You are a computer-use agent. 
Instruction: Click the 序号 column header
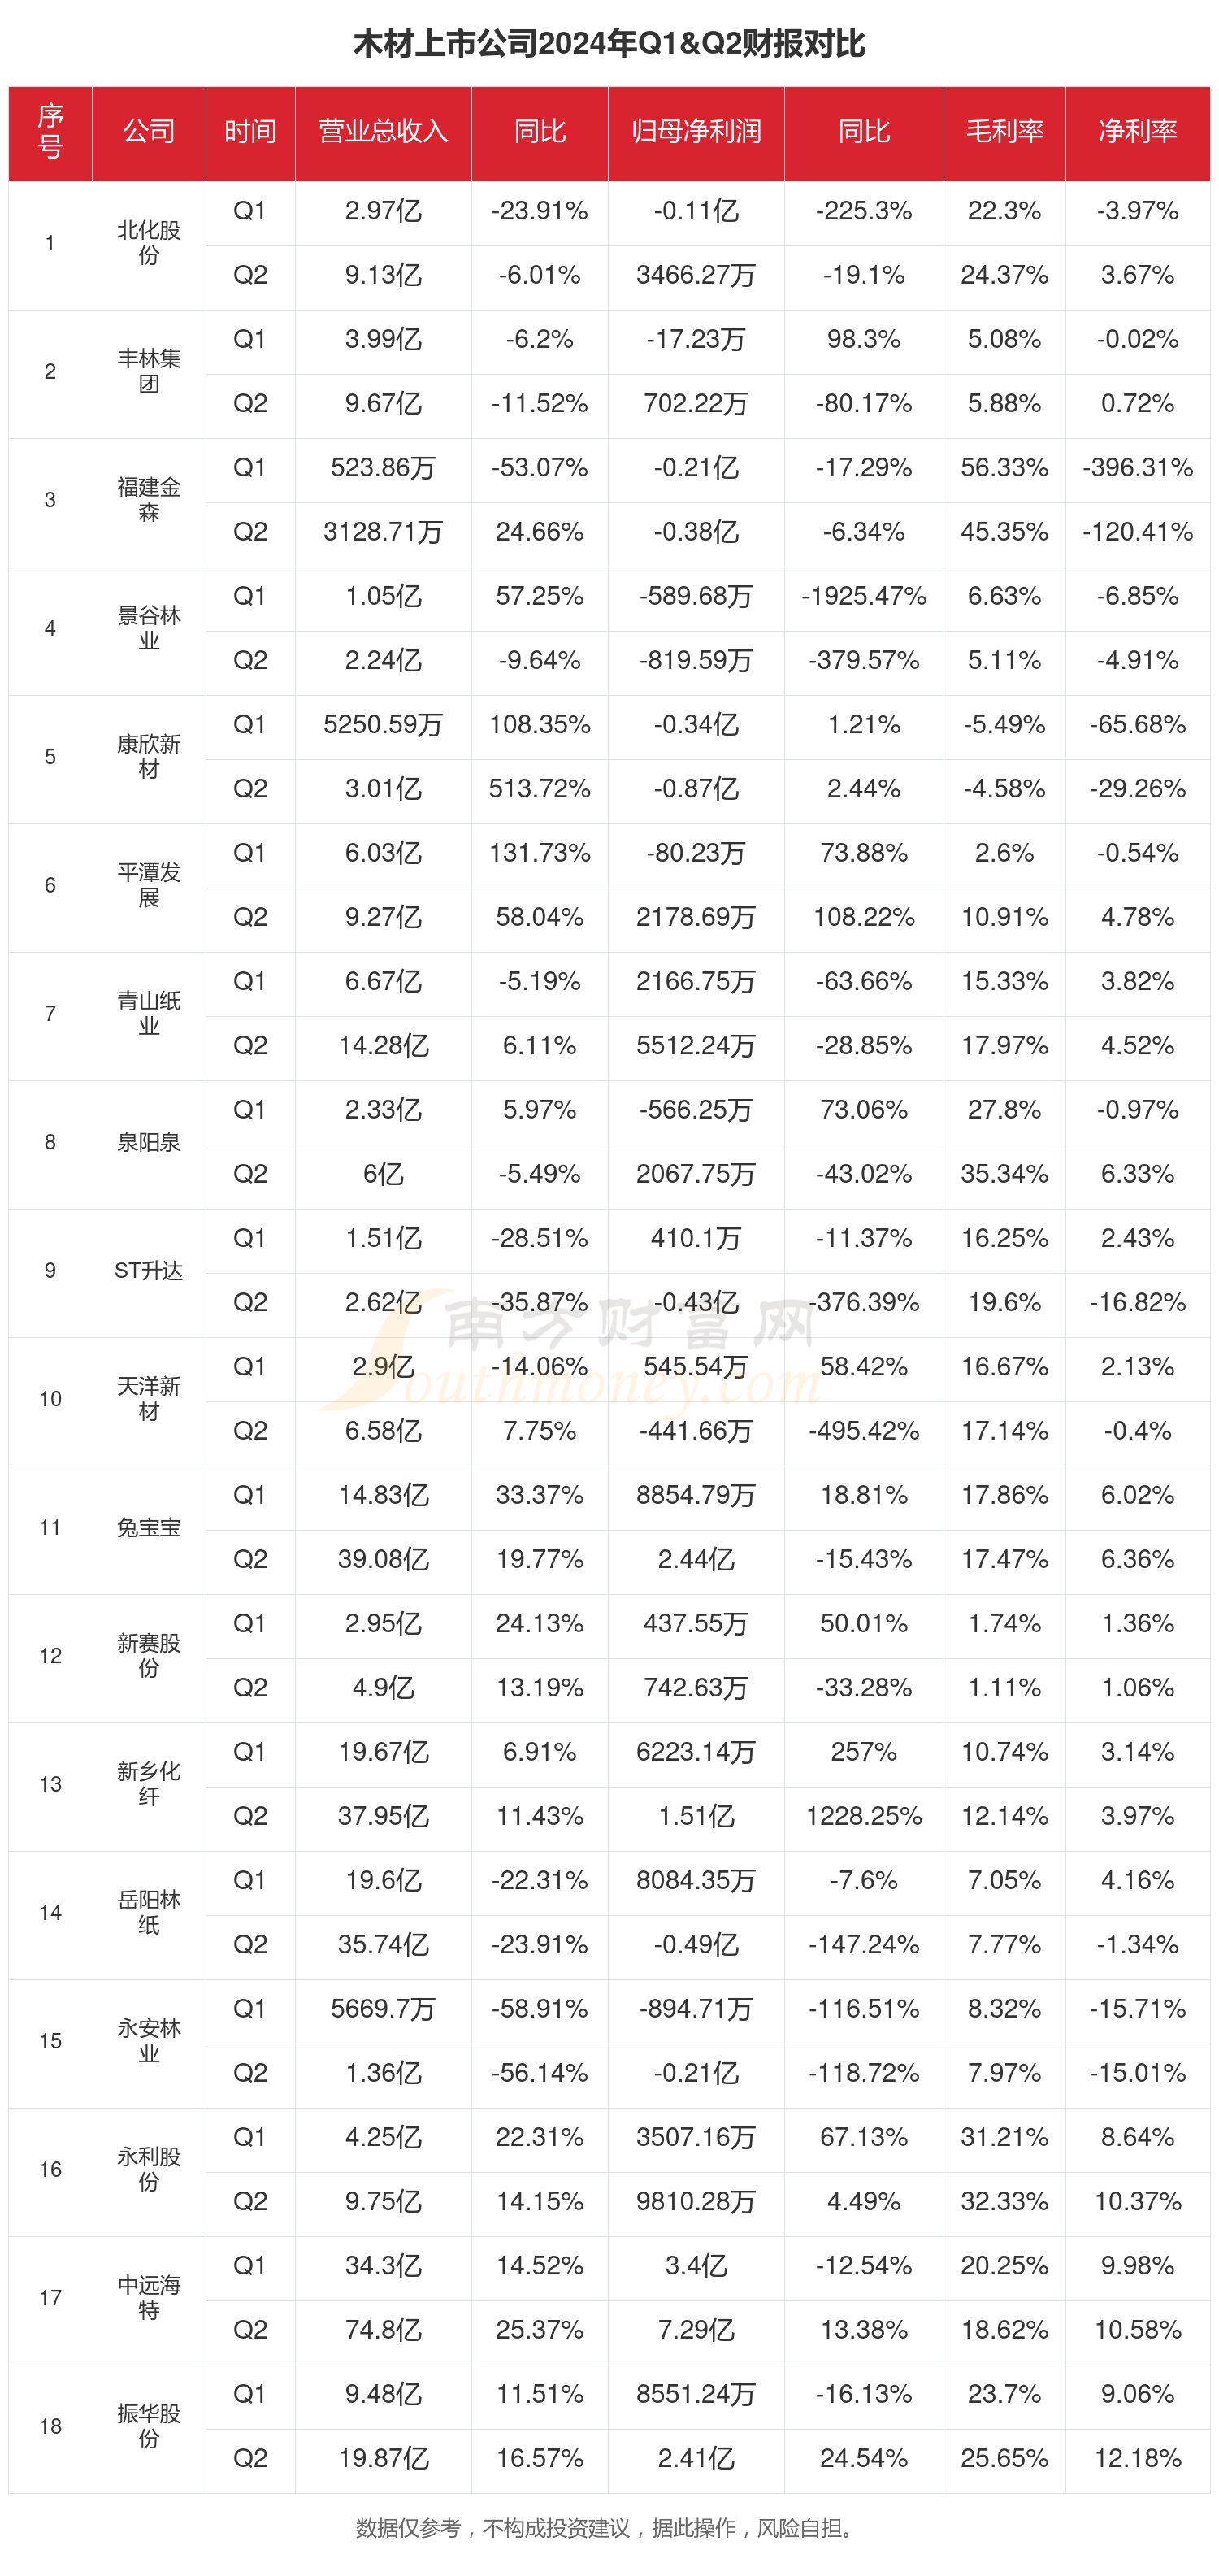[x=50, y=132]
